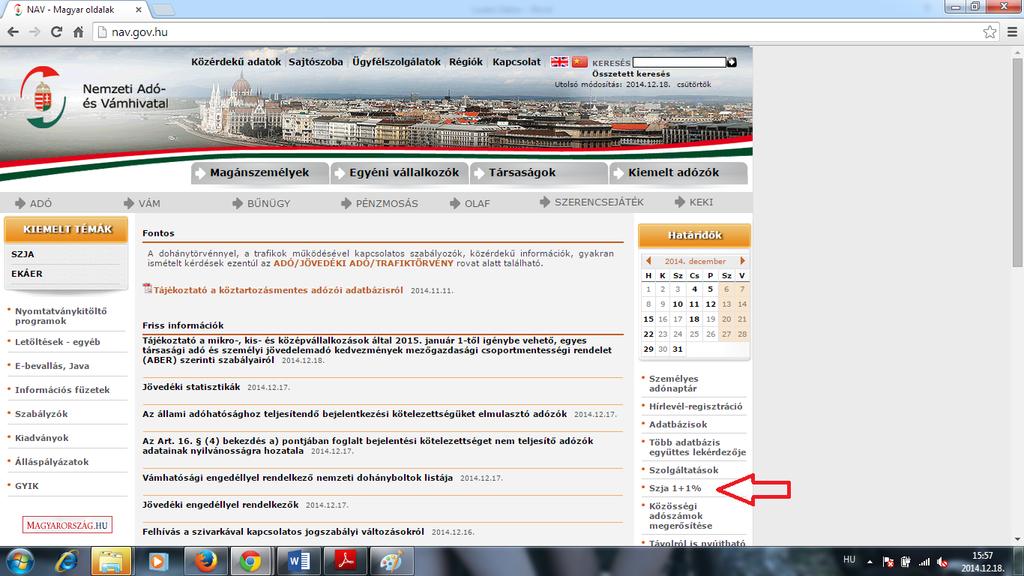Open the Társaságok tab
The height and width of the screenshot is (576, 1024).
(x=539, y=173)
